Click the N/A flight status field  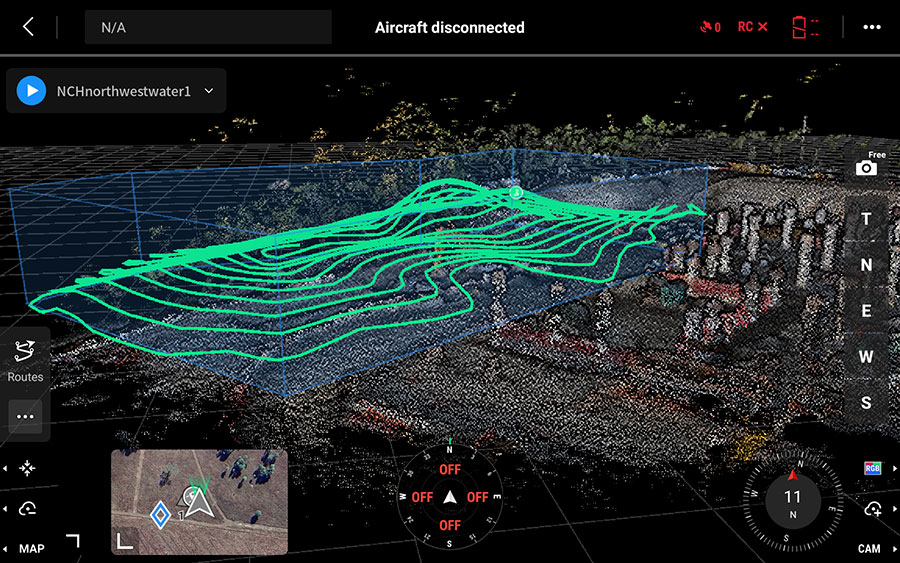coord(208,27)
